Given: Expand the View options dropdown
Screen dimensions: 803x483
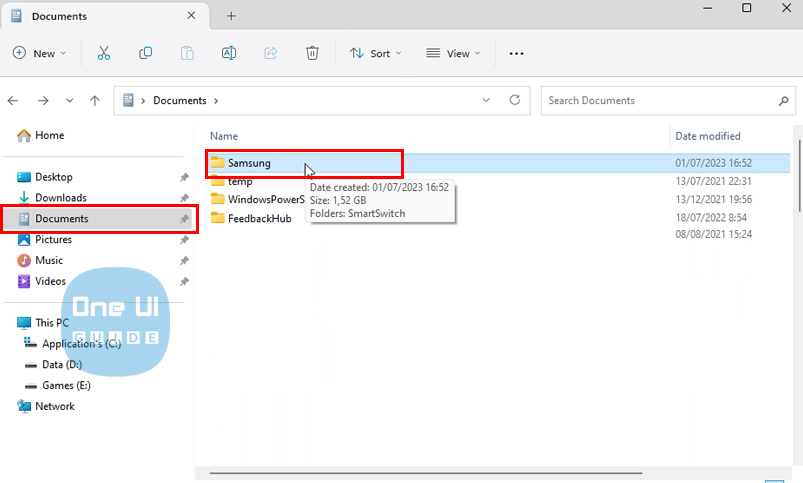Looking at the screenshot, I should [x=453, y=53].
